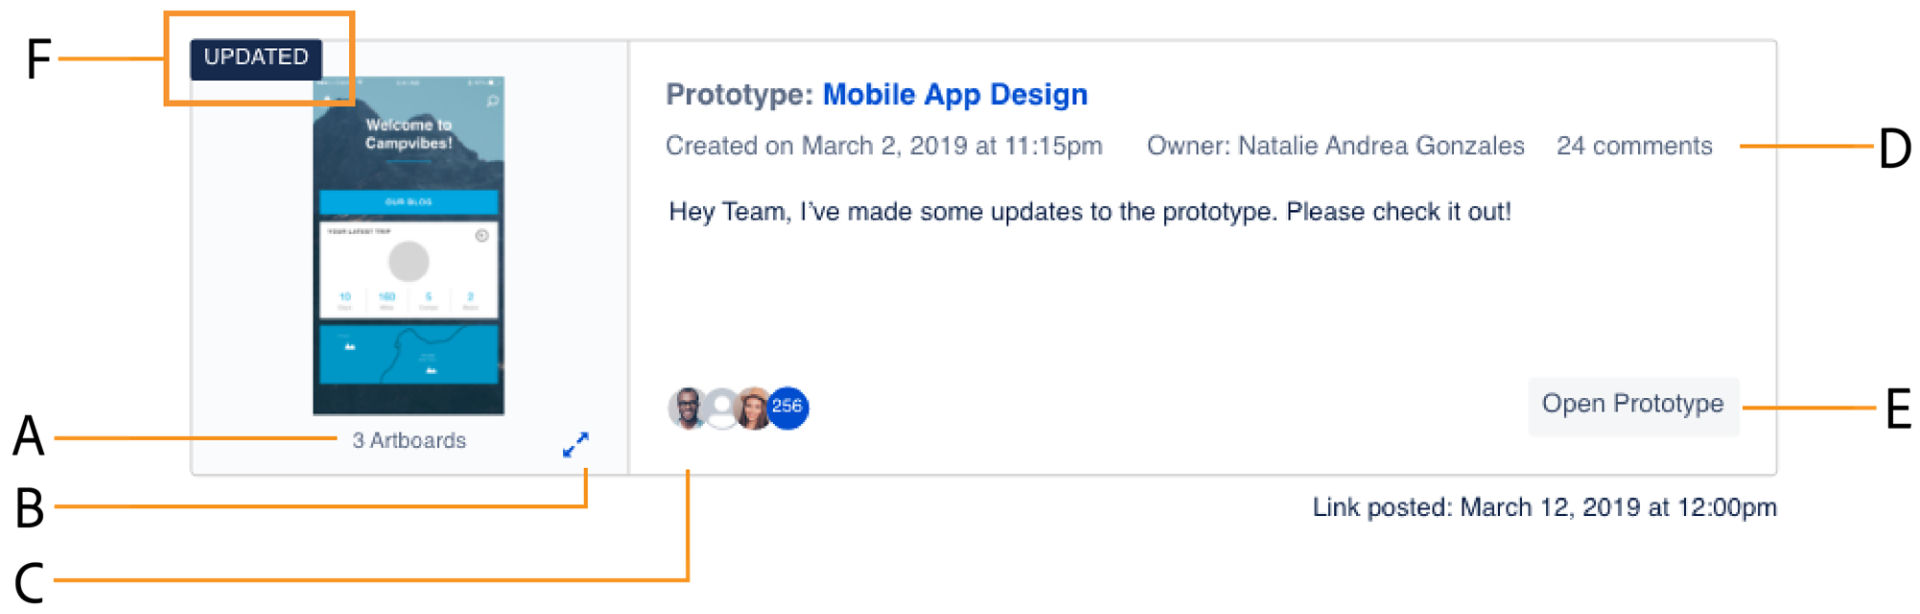Click the overflow avatar group to expand viewers
The width and height of the screenshot is (1920, 614).
(x=787, y=408)
